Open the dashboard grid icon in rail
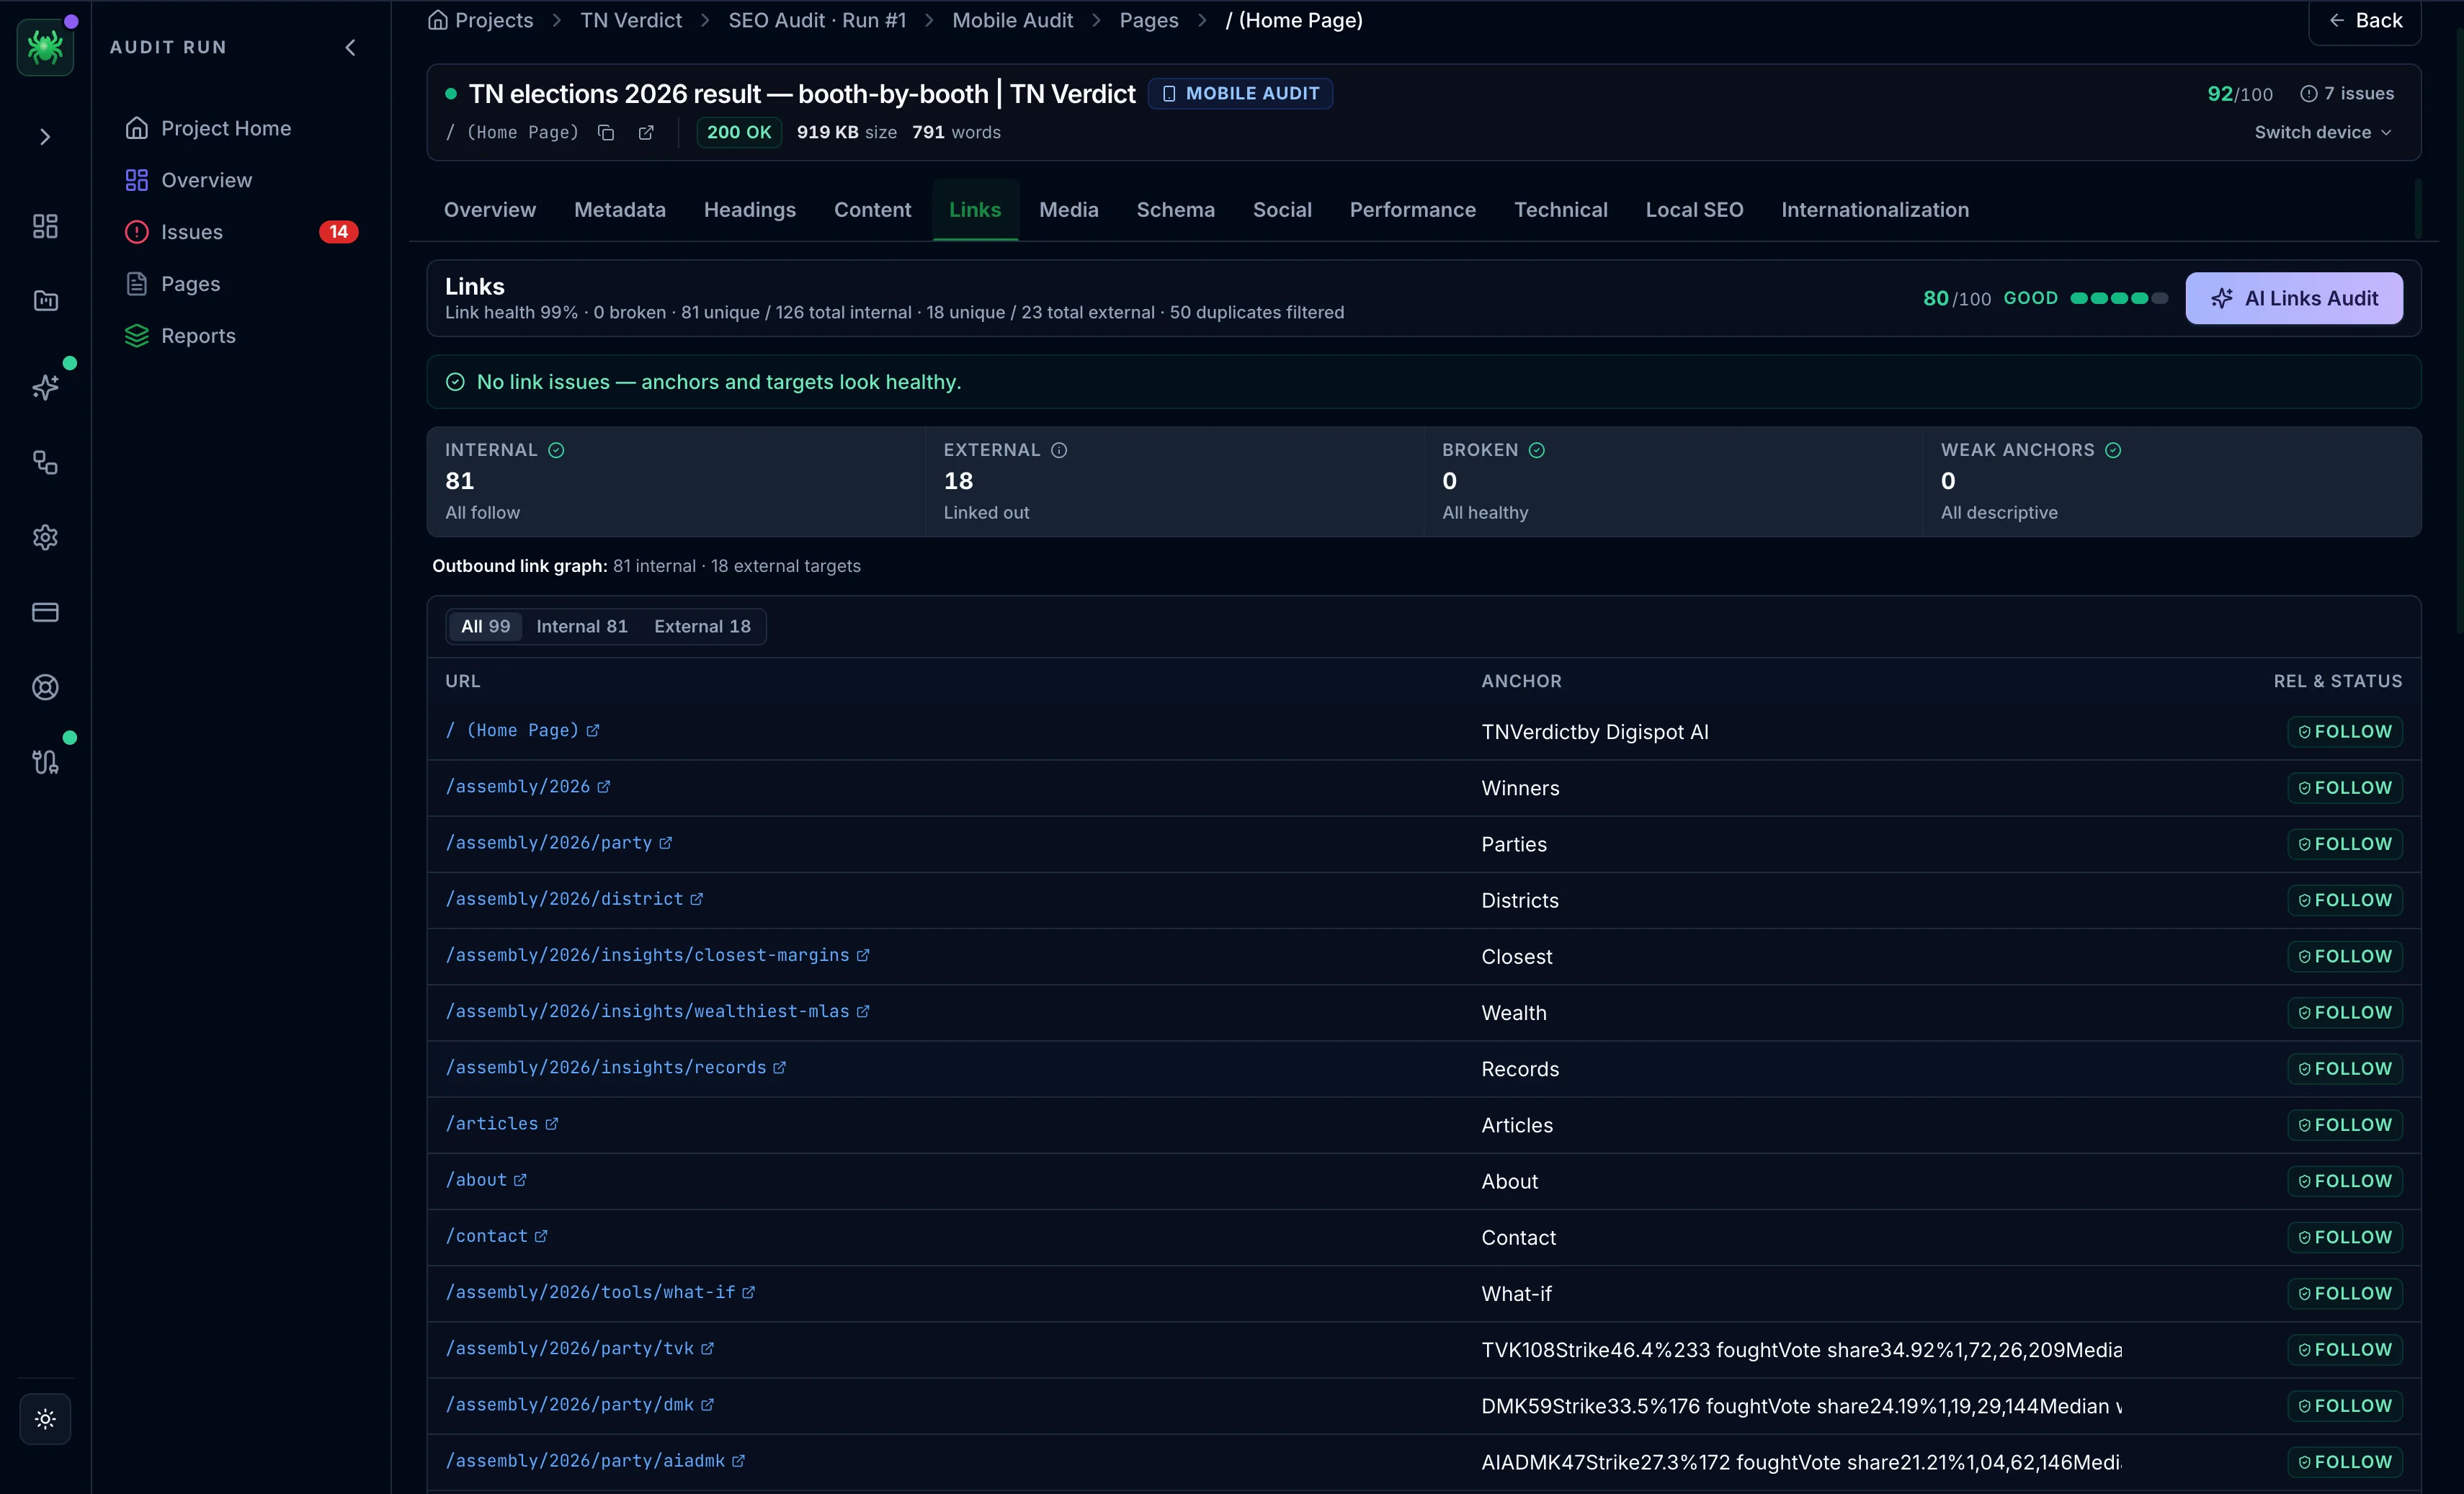2464x1494 pixels. [45, 226]
